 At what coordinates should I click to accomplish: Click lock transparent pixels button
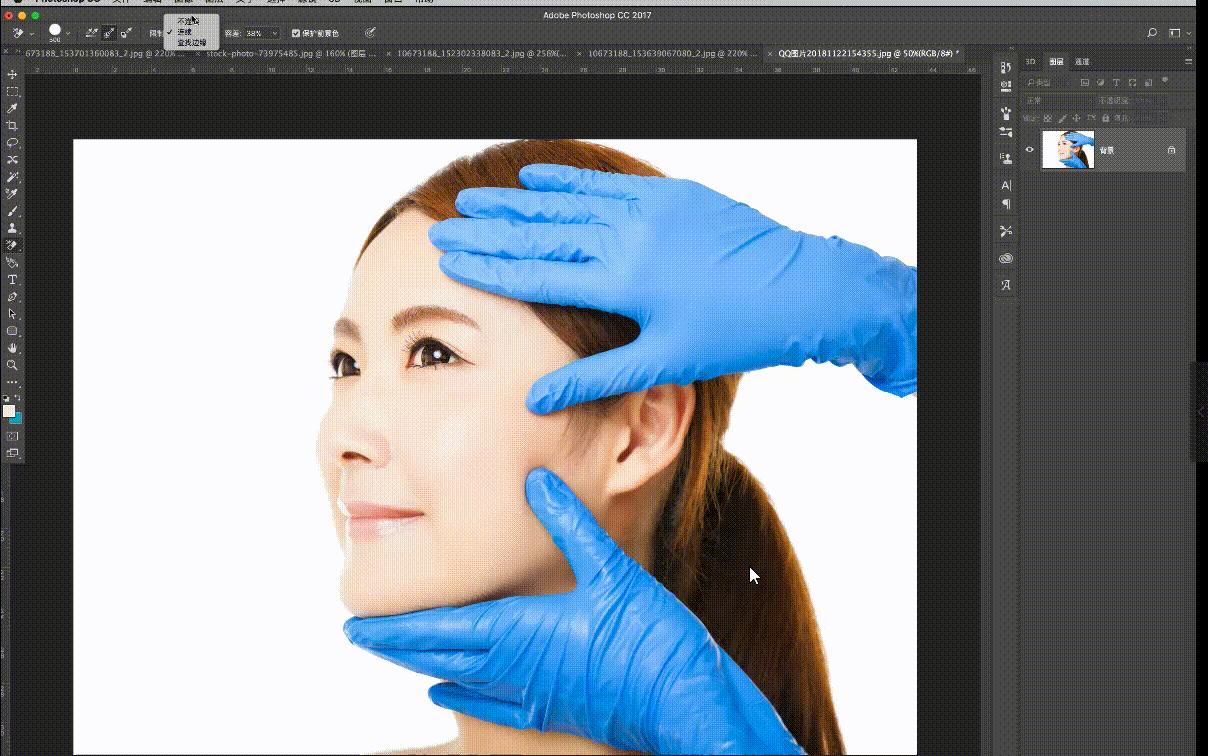click(x=1050, y=118)
